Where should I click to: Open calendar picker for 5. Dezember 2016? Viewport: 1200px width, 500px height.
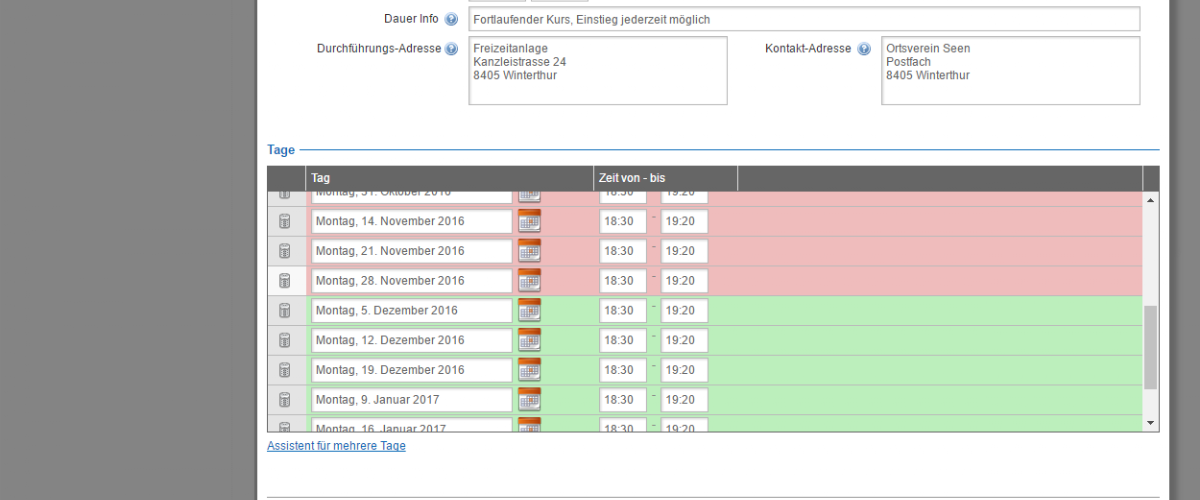point(529,311)
